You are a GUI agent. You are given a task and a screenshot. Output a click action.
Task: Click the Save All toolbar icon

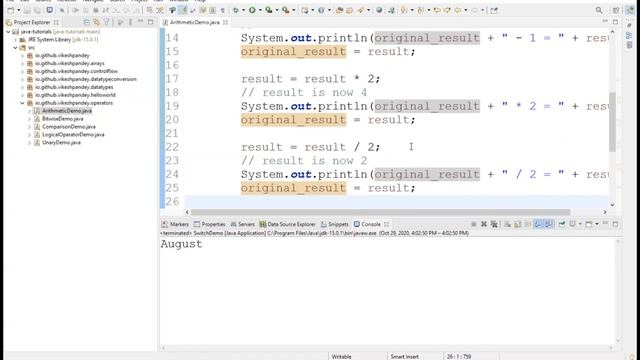37,10
